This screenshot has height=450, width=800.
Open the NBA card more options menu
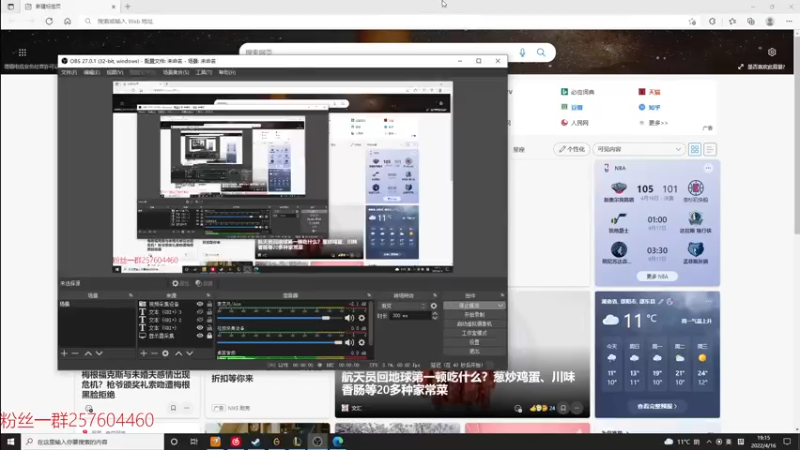click(x=708, y=168)
